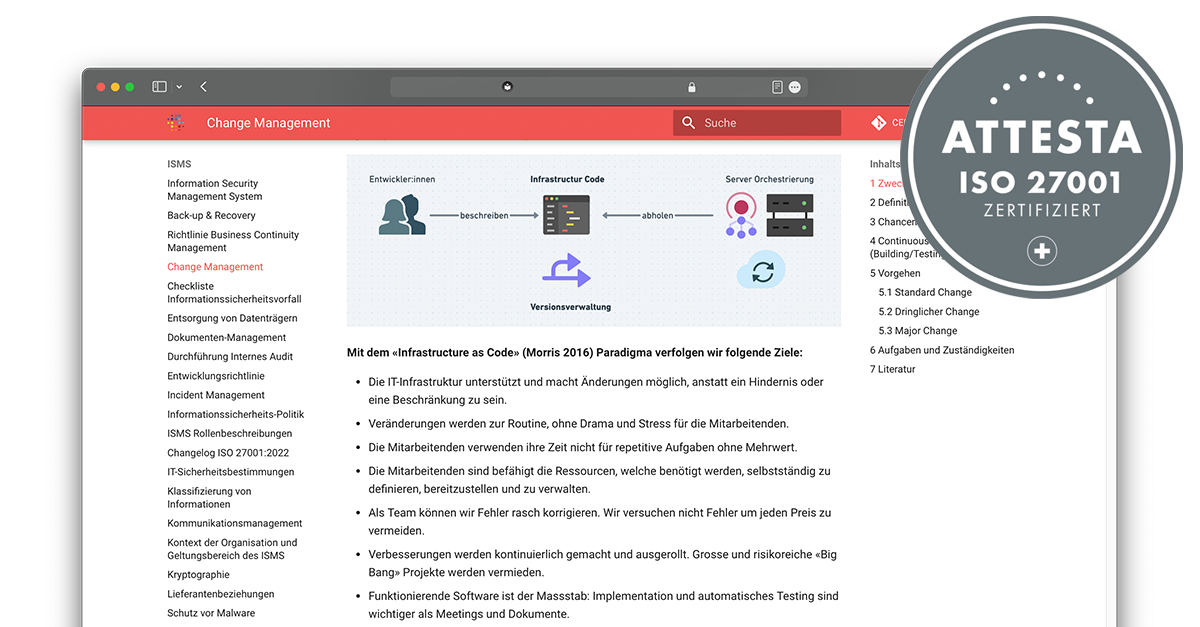Click the git repository icon in header

point(878,123)
